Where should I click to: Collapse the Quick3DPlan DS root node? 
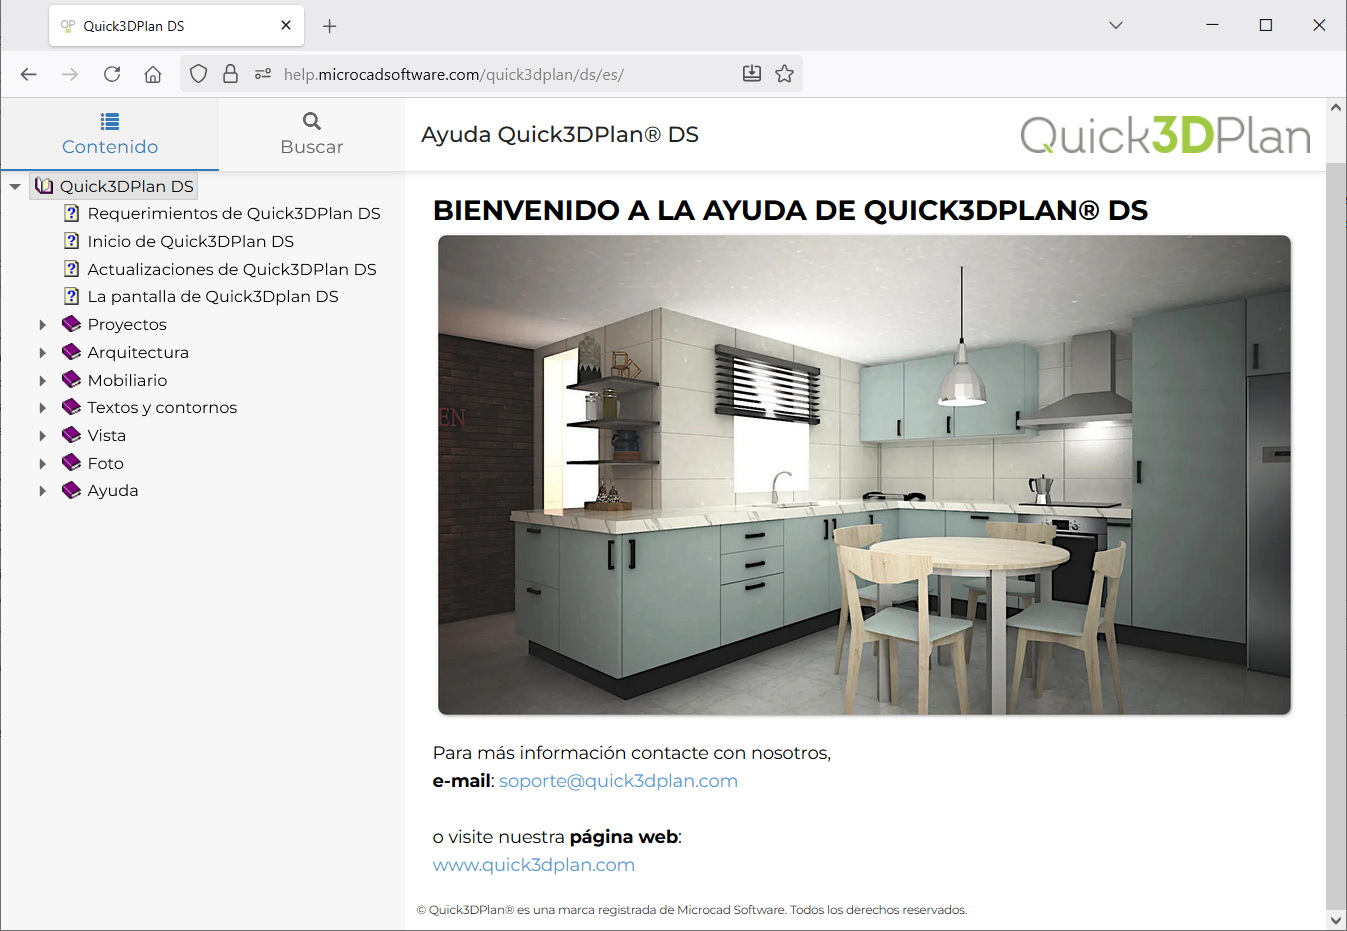click(x=15, y=187)
